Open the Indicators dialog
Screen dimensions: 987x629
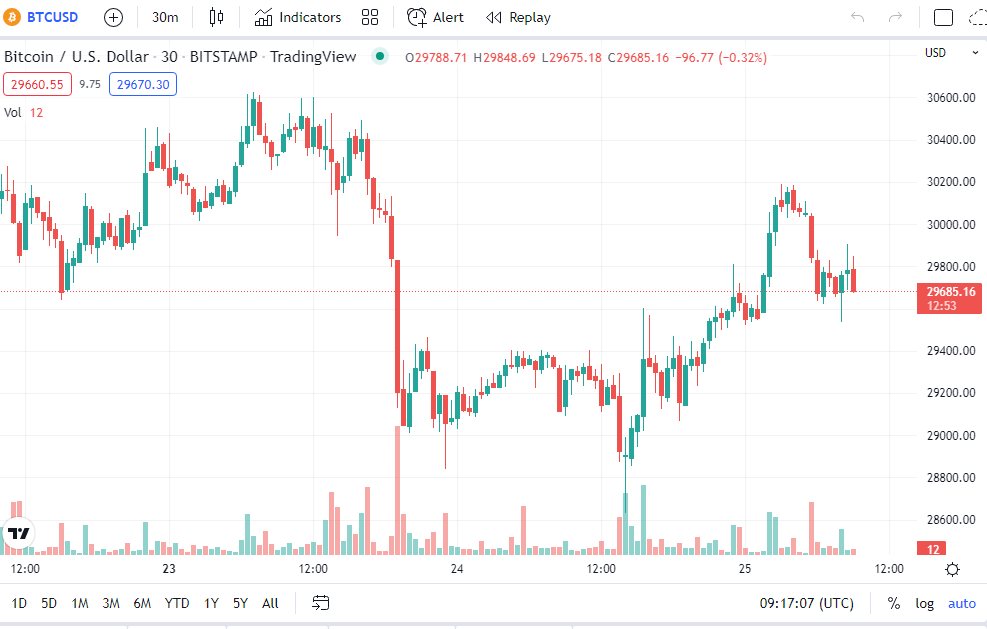(x=297, y=17)
